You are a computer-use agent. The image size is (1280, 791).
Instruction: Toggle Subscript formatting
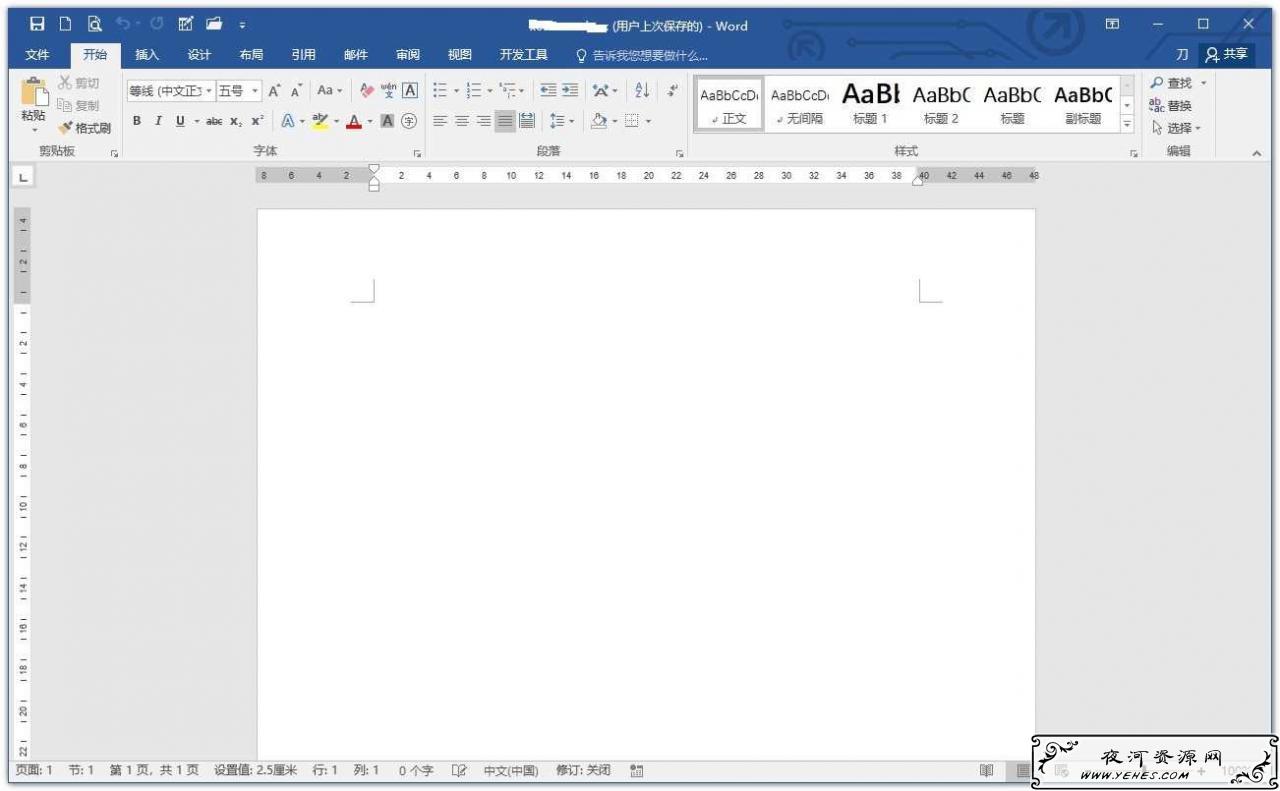click(236, 121)
